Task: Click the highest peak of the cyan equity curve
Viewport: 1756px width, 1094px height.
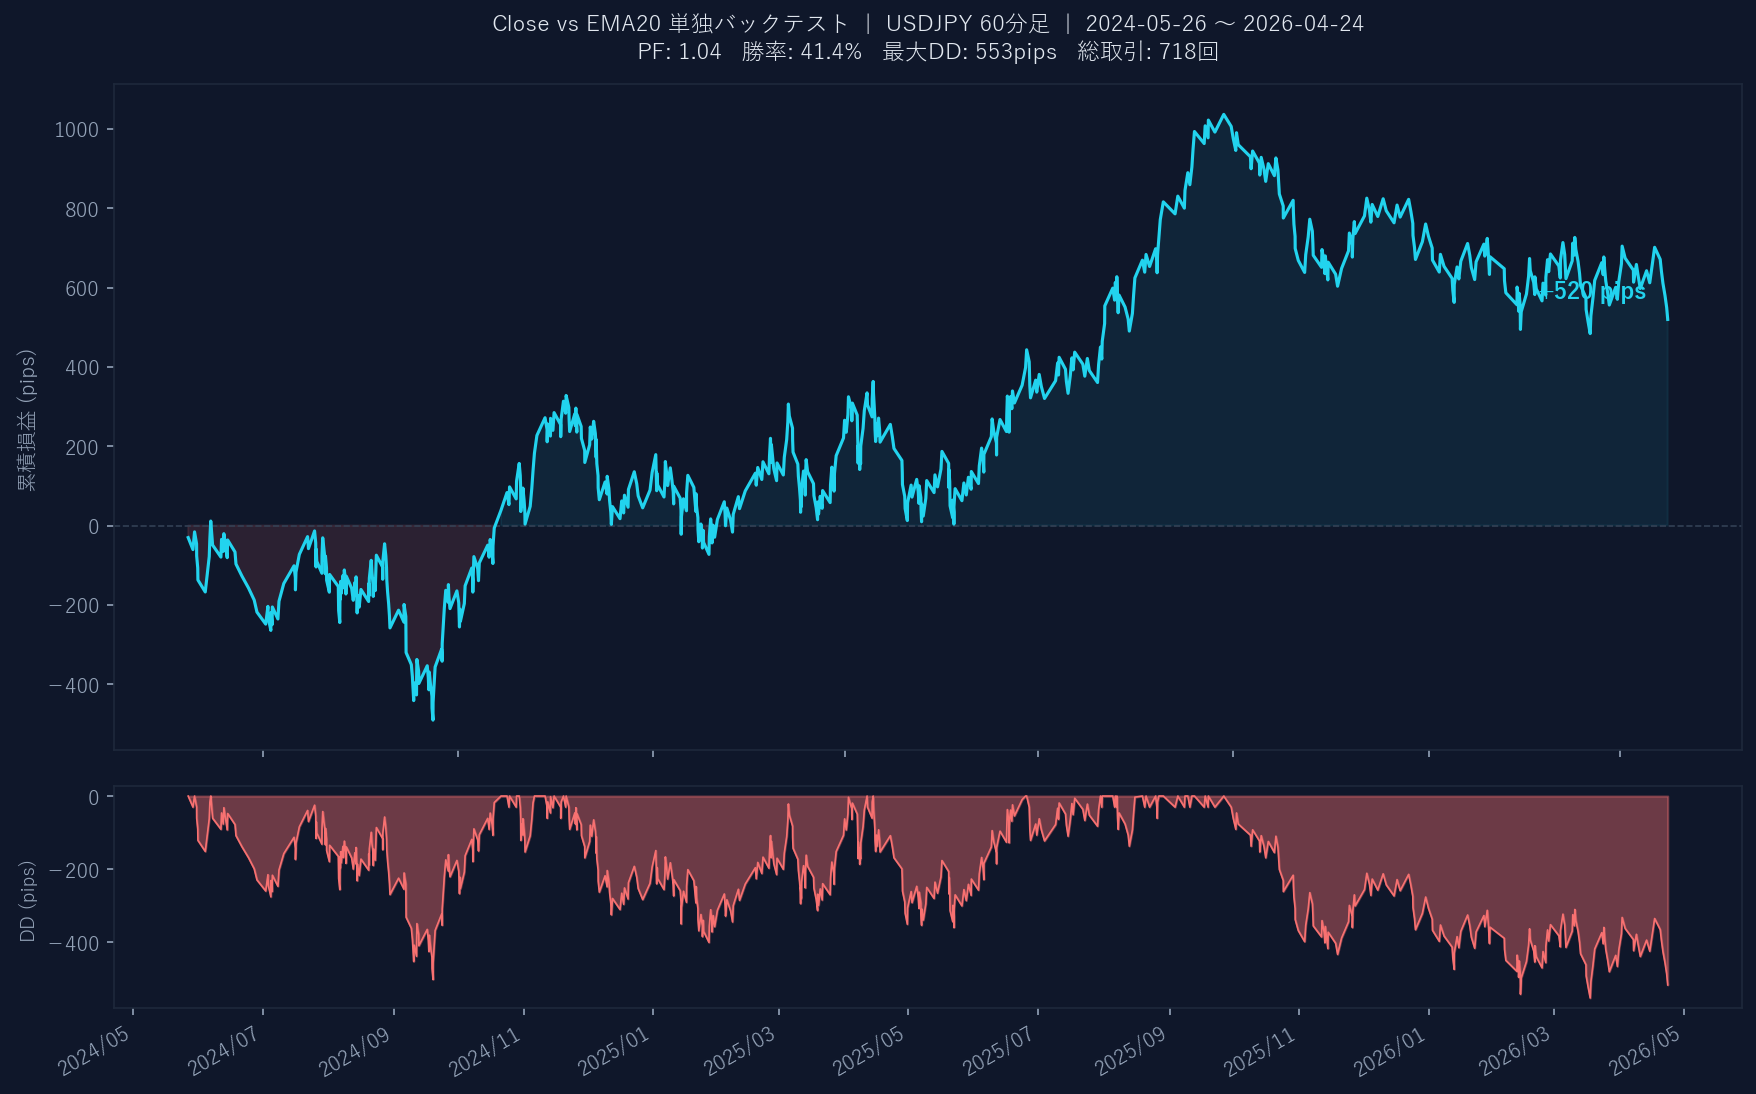Action: pyautogui.click(x=1225, y=115)
